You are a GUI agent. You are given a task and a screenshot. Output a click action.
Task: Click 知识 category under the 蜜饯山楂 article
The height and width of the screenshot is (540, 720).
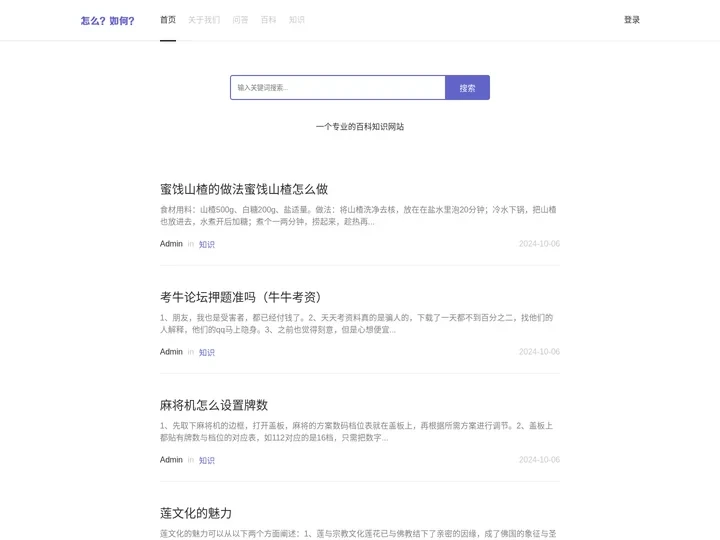point(207,244)
